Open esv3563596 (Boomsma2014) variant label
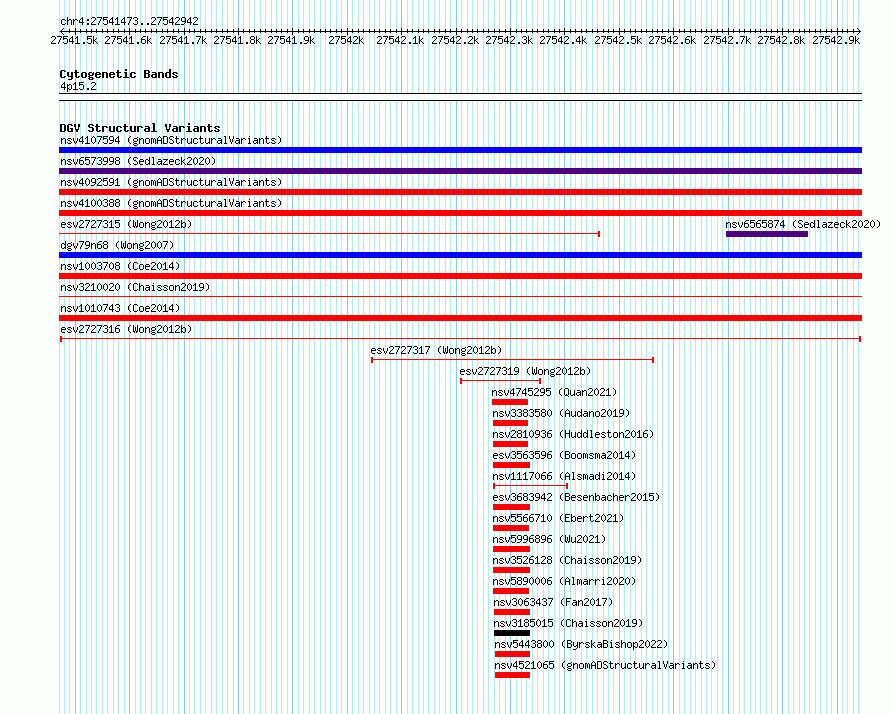 pos(564,455)
